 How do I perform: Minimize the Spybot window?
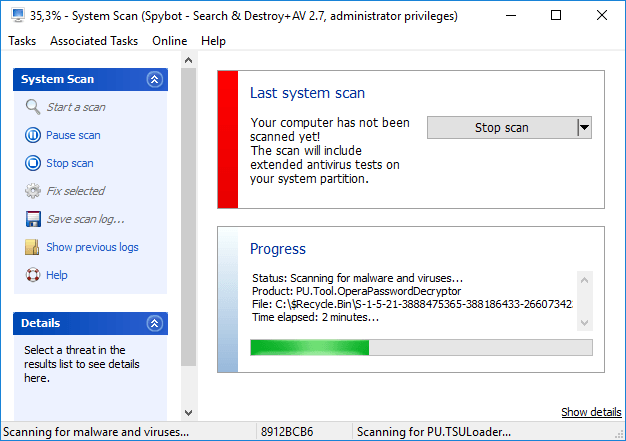pyautogui.click(x=511, y=16)
